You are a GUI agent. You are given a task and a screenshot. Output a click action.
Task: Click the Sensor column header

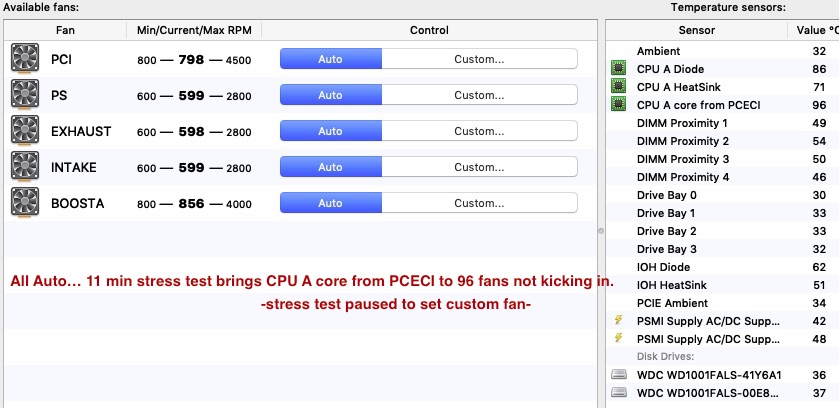click(697, 30)
